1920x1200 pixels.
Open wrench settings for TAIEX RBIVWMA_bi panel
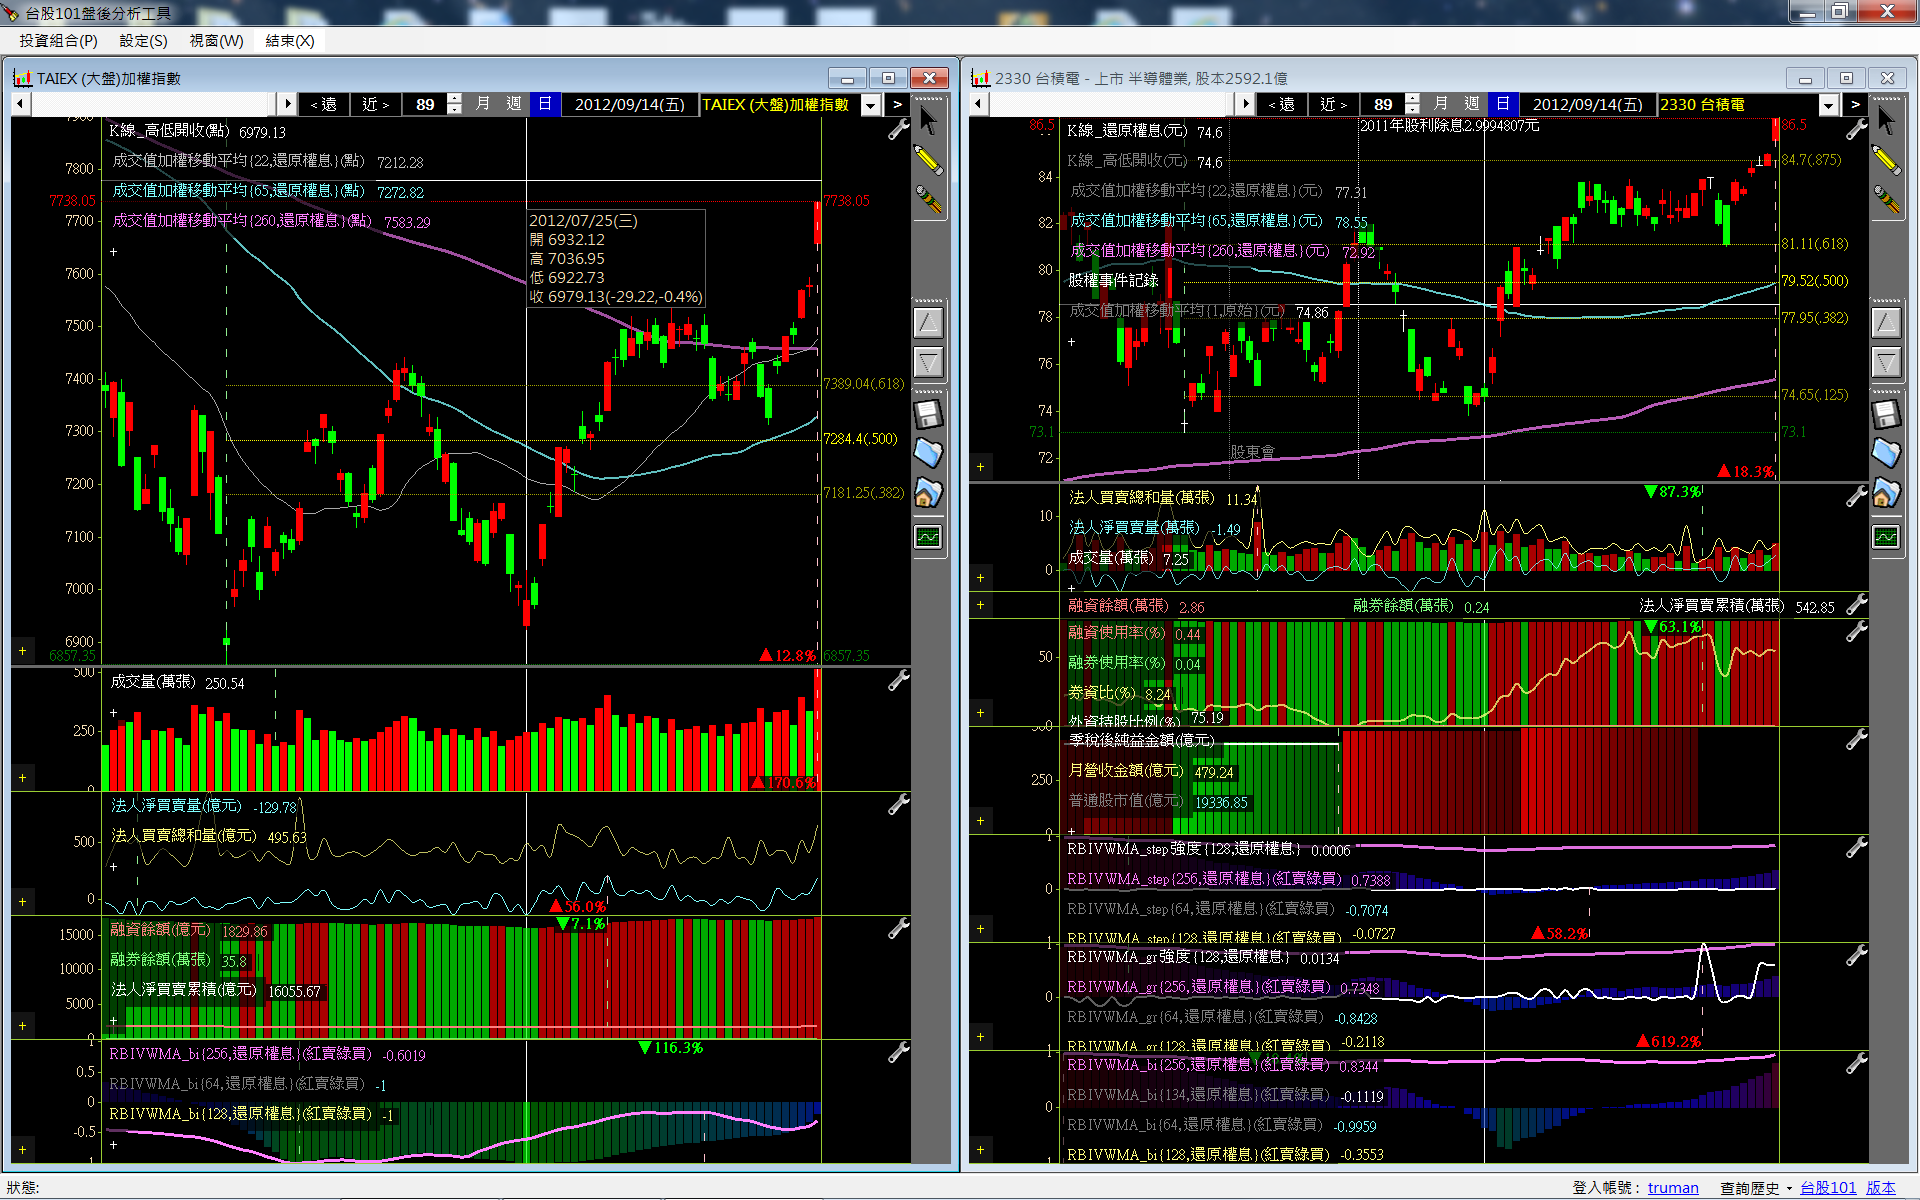pos(898,1052)
